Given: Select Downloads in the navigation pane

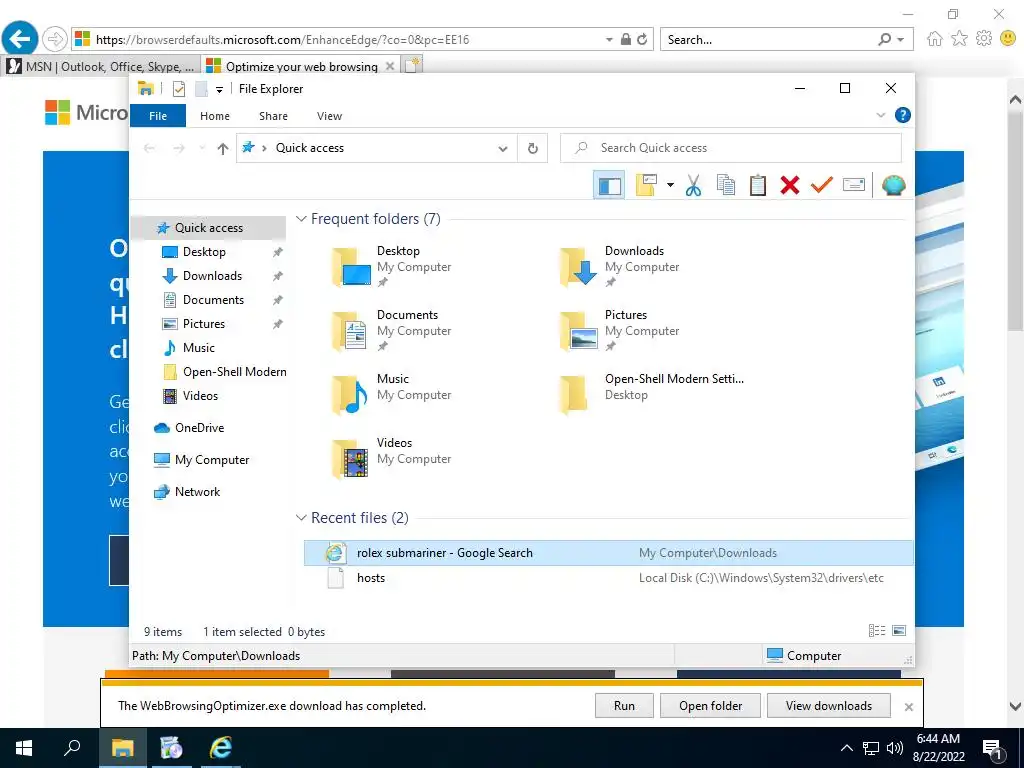Looking at the screenshot, I should pyautogui.click(x=212, y=276).
